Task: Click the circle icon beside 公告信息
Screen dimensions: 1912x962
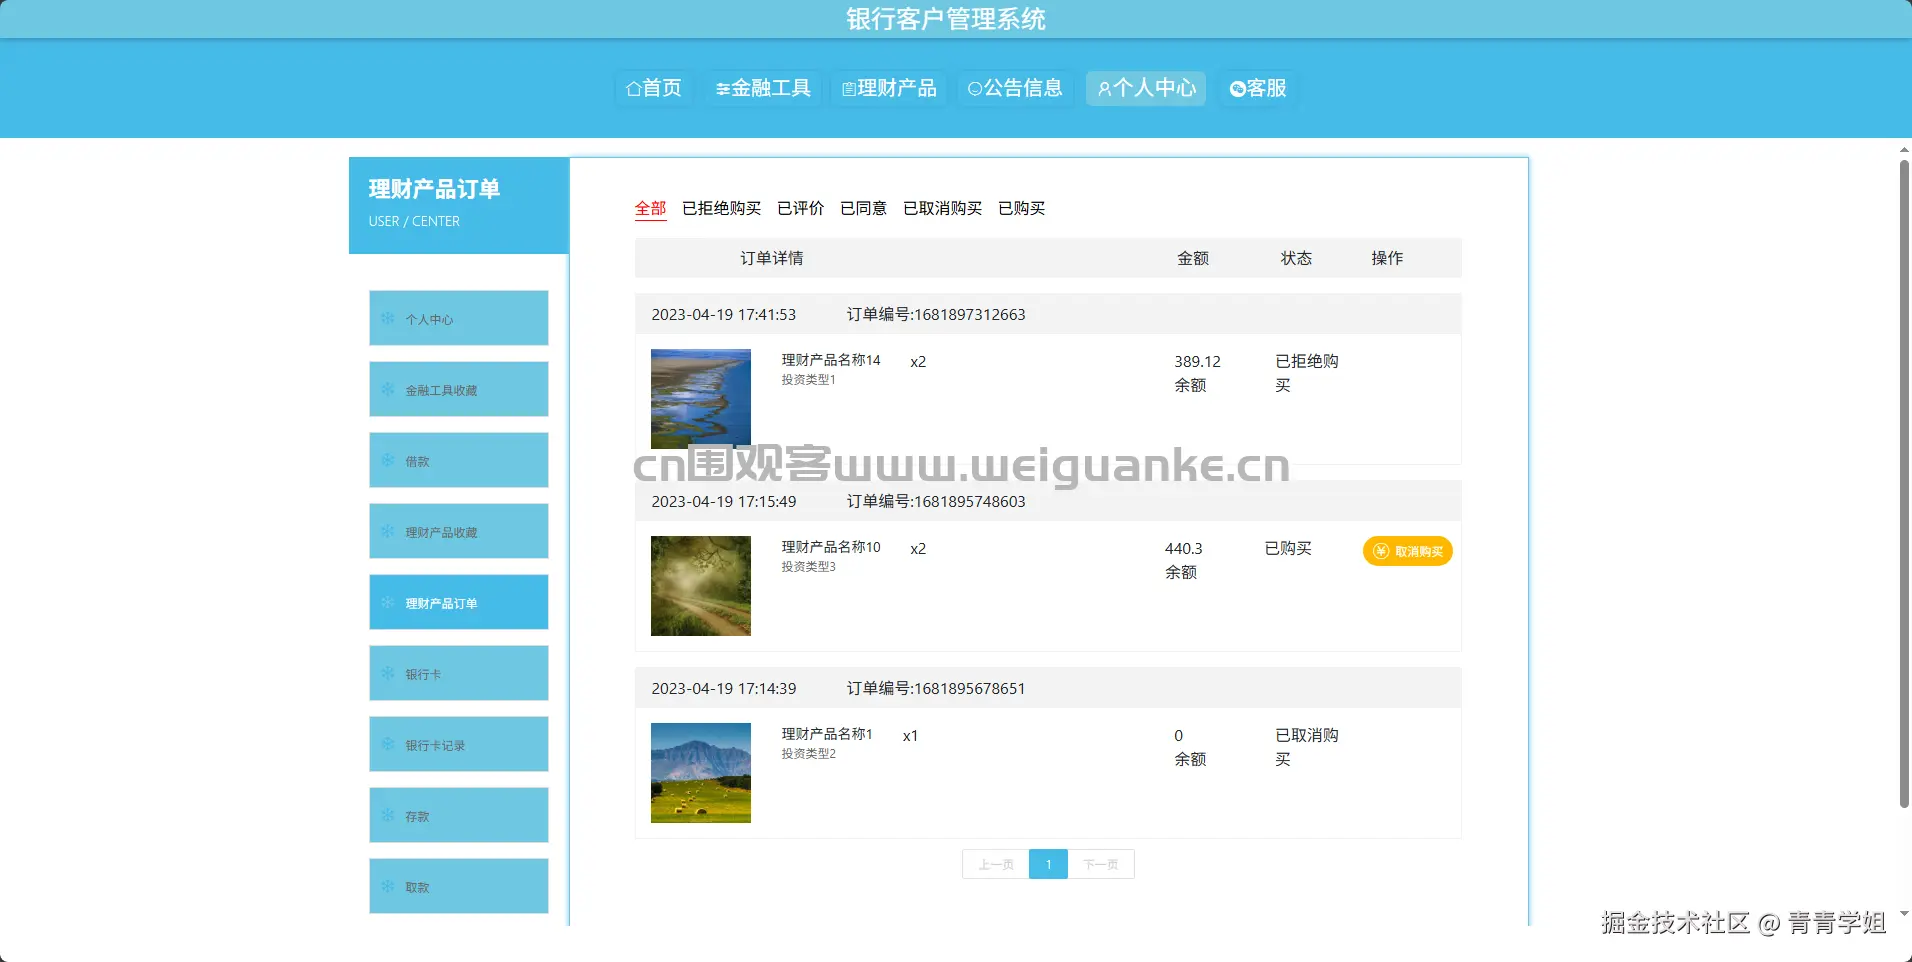Action: coord(974,89)
